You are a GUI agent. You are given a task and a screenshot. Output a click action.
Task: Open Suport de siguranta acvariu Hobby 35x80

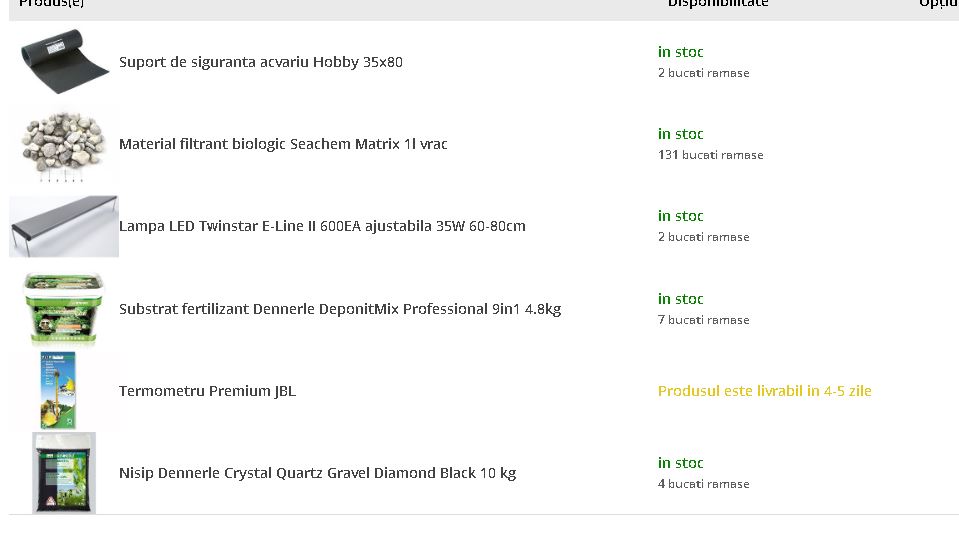point(261,62)
